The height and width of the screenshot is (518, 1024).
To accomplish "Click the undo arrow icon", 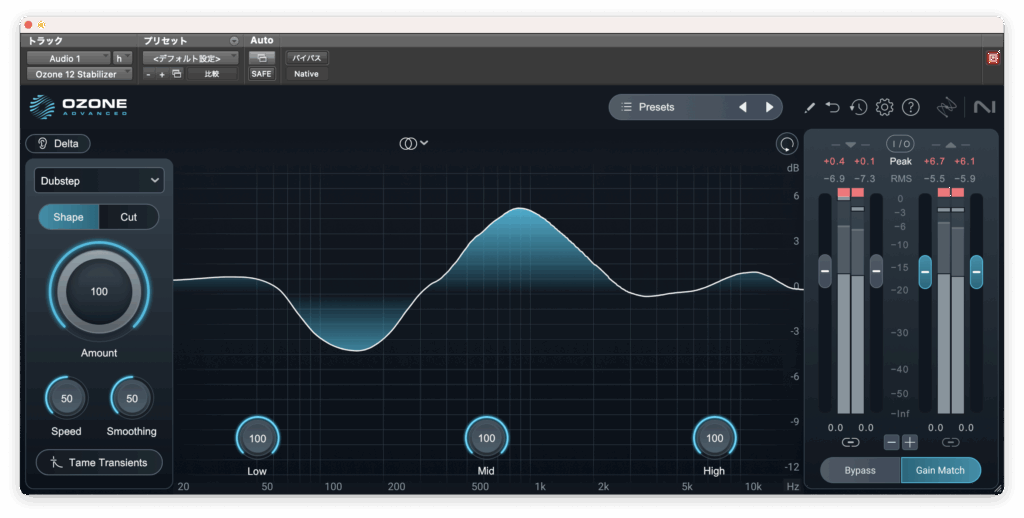I will (833, 107).
